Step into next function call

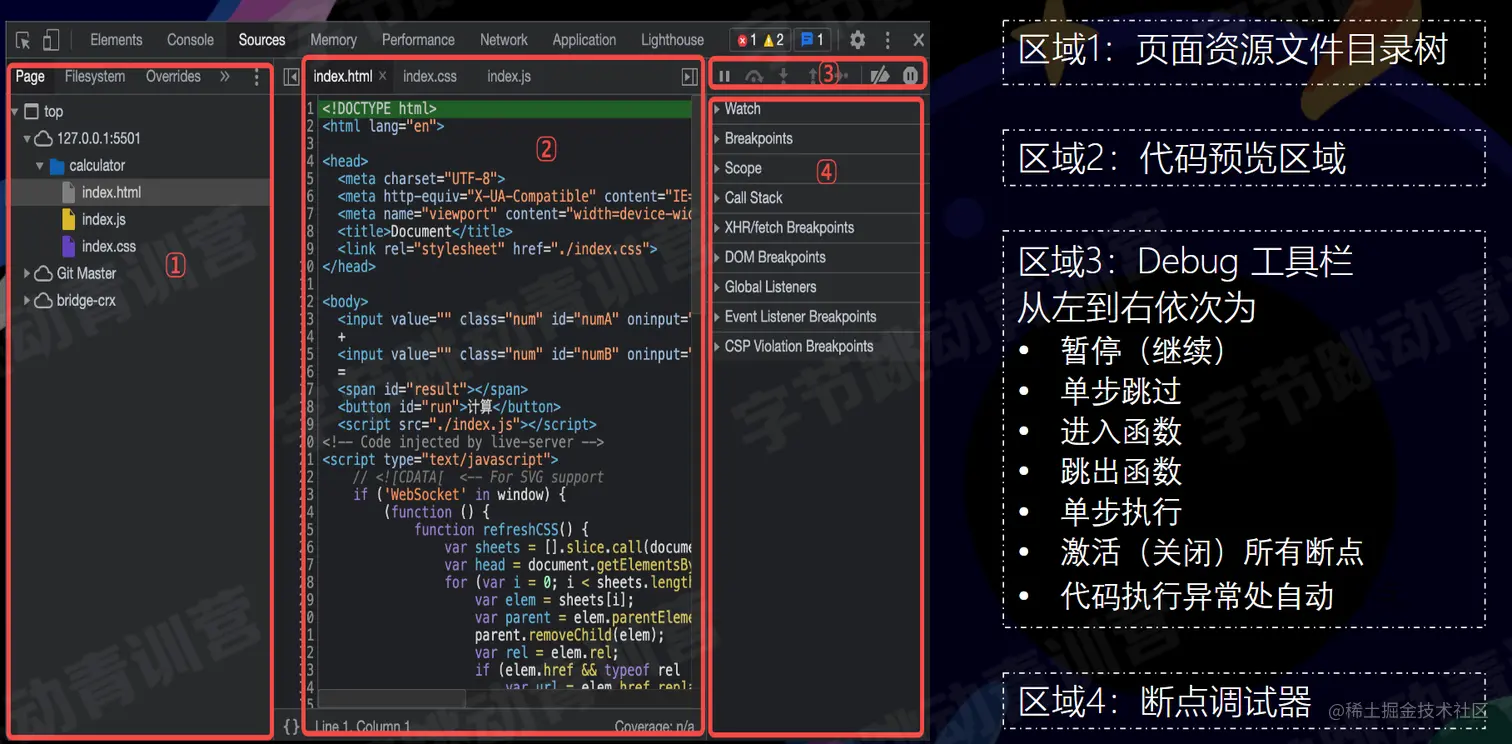[x=784, y=76]
